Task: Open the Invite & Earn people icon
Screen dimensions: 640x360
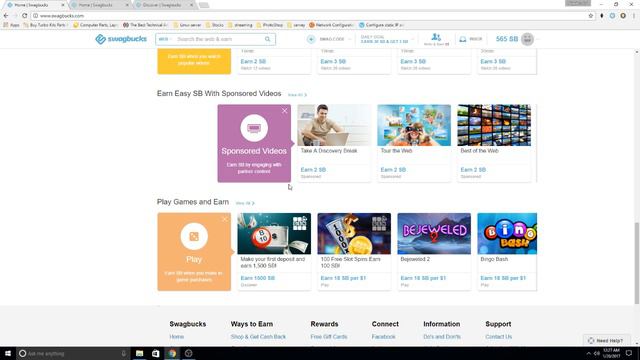Action: pos(436,37)
